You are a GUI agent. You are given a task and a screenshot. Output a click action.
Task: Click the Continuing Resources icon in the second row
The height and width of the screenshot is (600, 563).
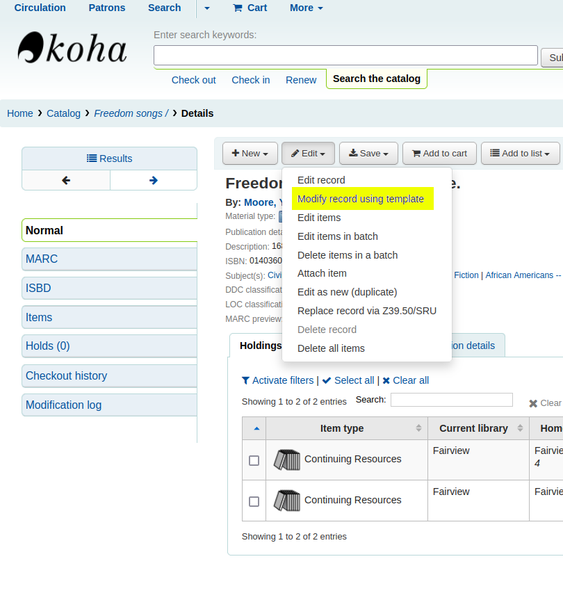click(x=287, y=501)
